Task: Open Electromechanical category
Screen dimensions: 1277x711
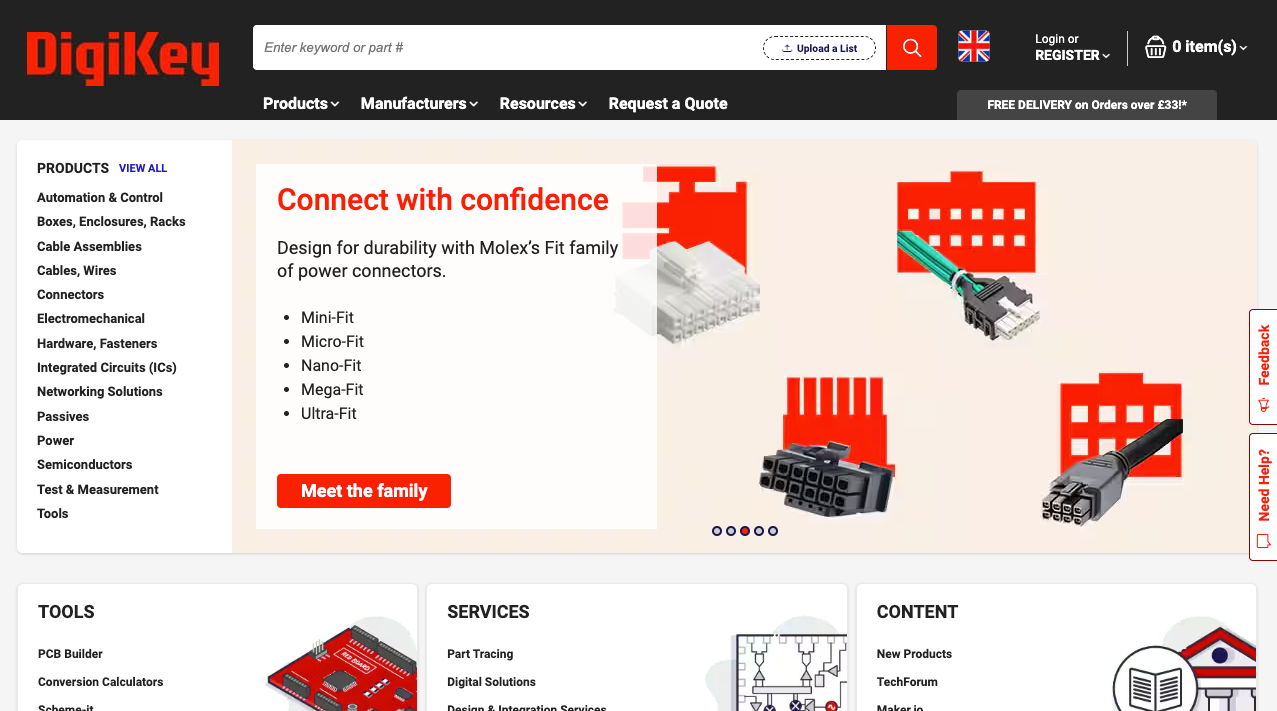Action: coord(91,319)
